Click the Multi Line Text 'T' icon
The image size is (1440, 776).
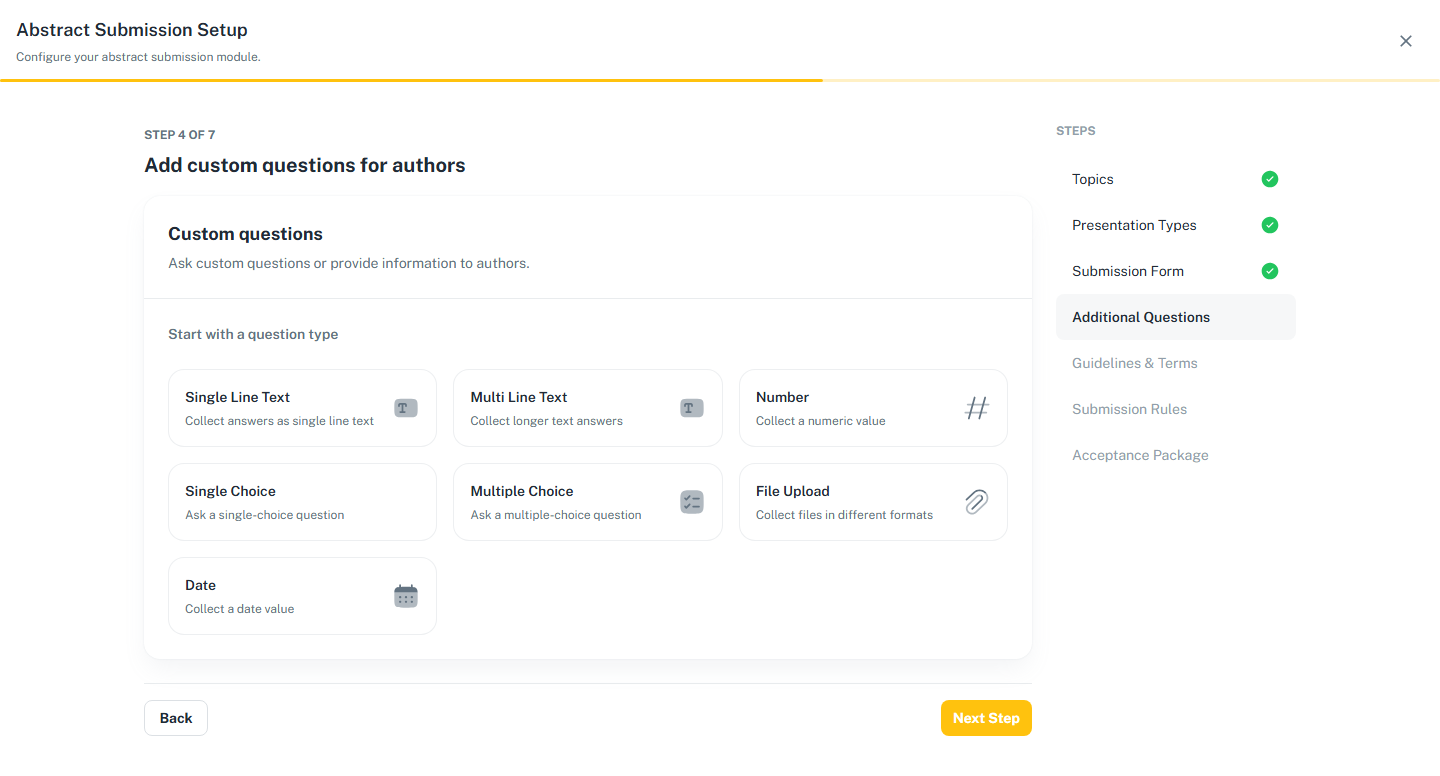(691, 408)
